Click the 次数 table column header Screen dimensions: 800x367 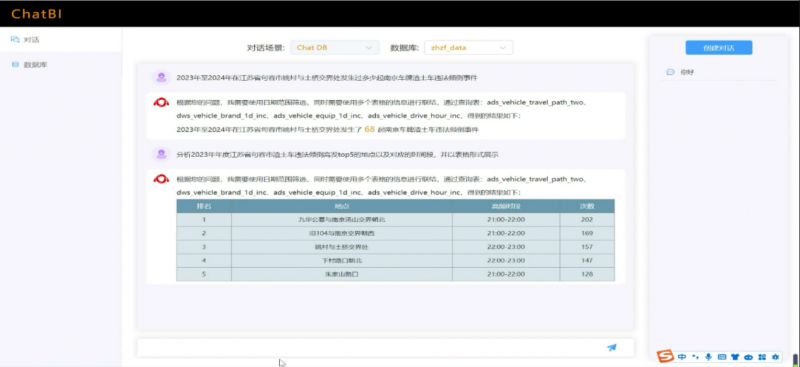[587, 206]
